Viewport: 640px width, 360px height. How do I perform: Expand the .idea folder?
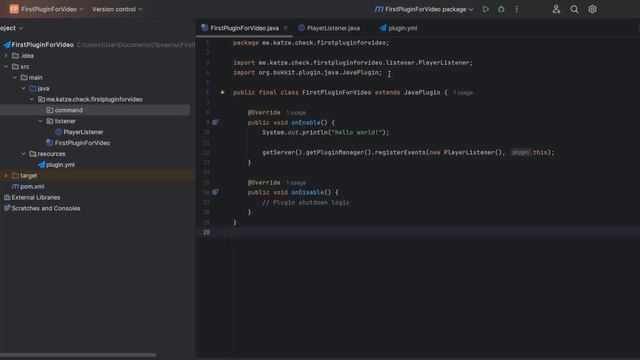click(6, 56)
